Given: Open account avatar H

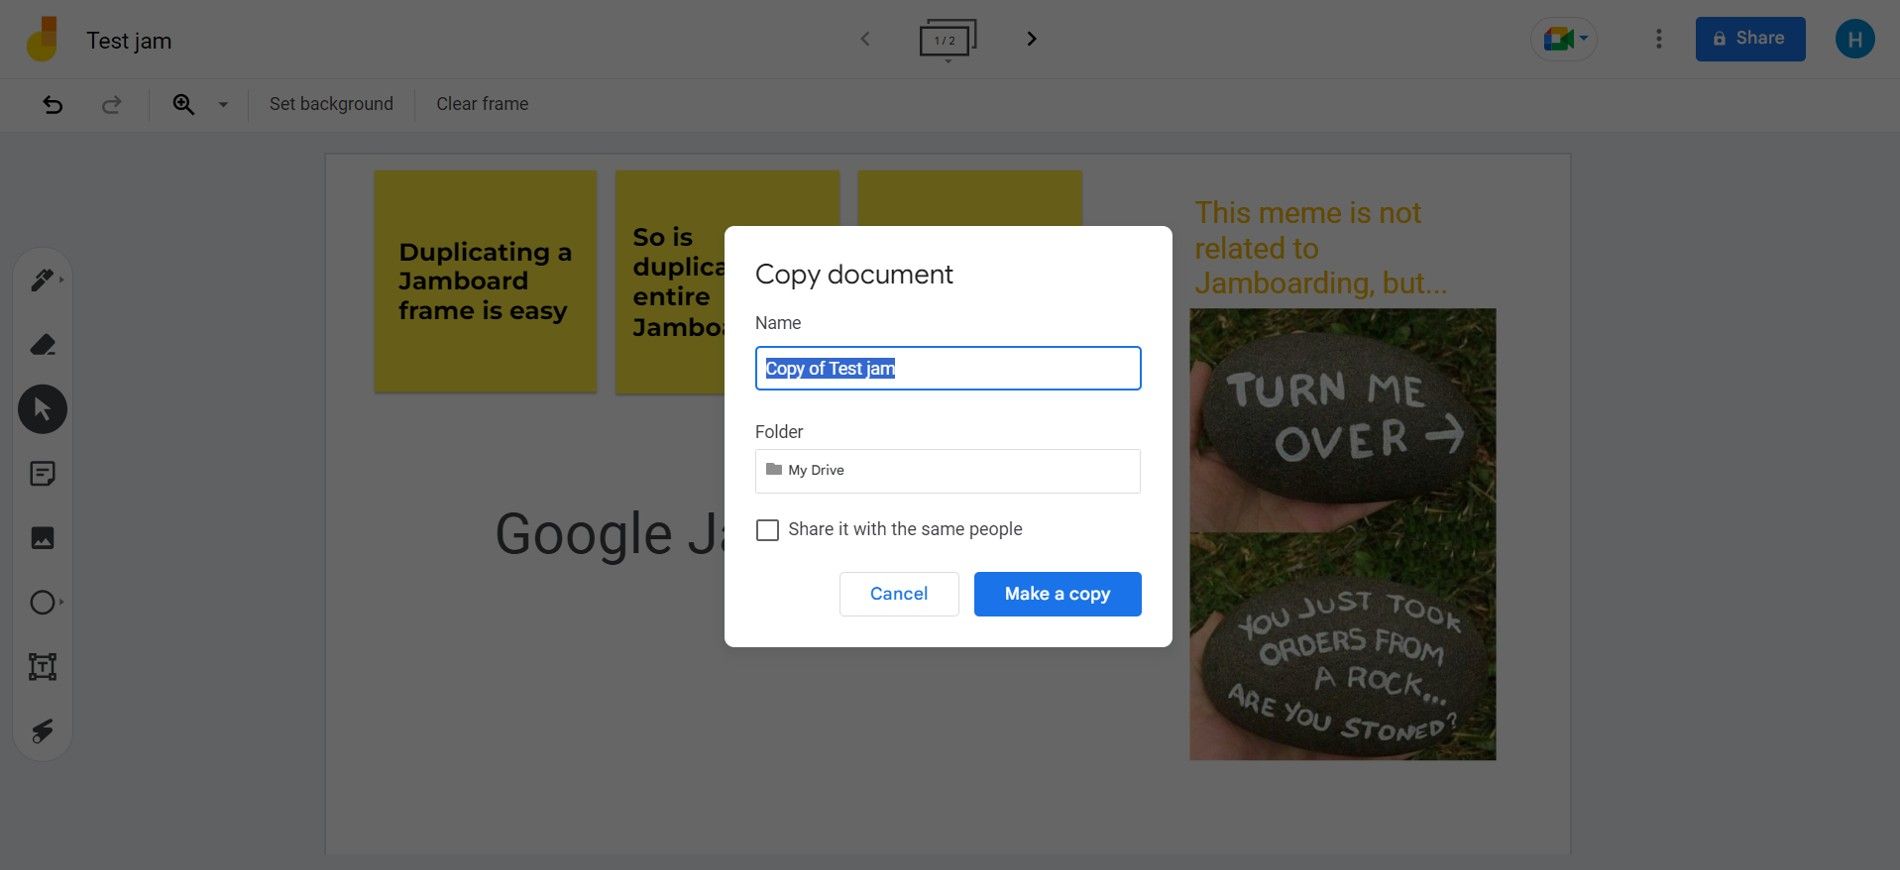Looking at the screenshot, I should coord(1855,39).
